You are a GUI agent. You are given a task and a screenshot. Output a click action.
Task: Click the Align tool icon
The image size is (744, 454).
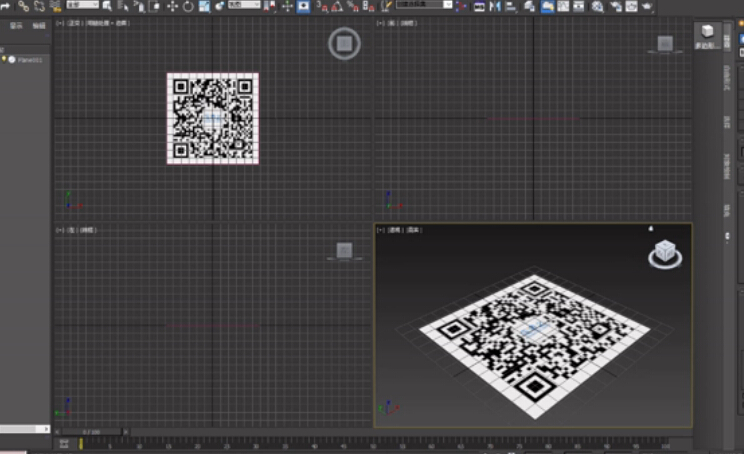coord(511,6)
